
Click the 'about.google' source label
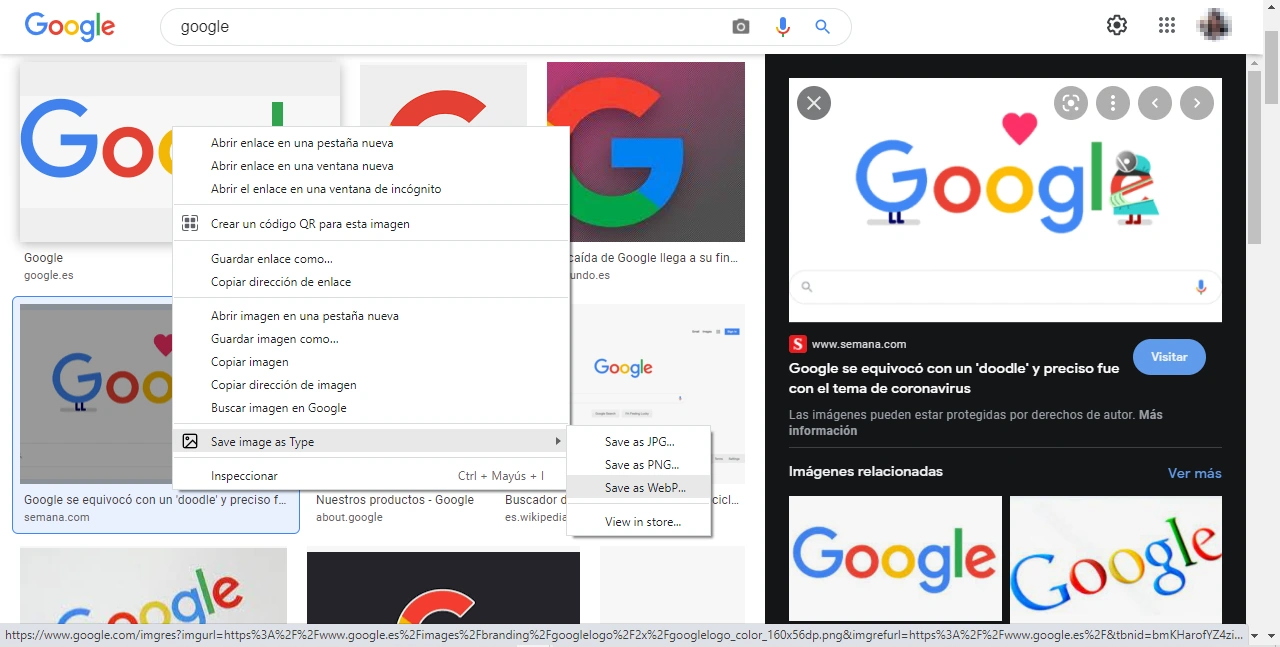(349, 517)
